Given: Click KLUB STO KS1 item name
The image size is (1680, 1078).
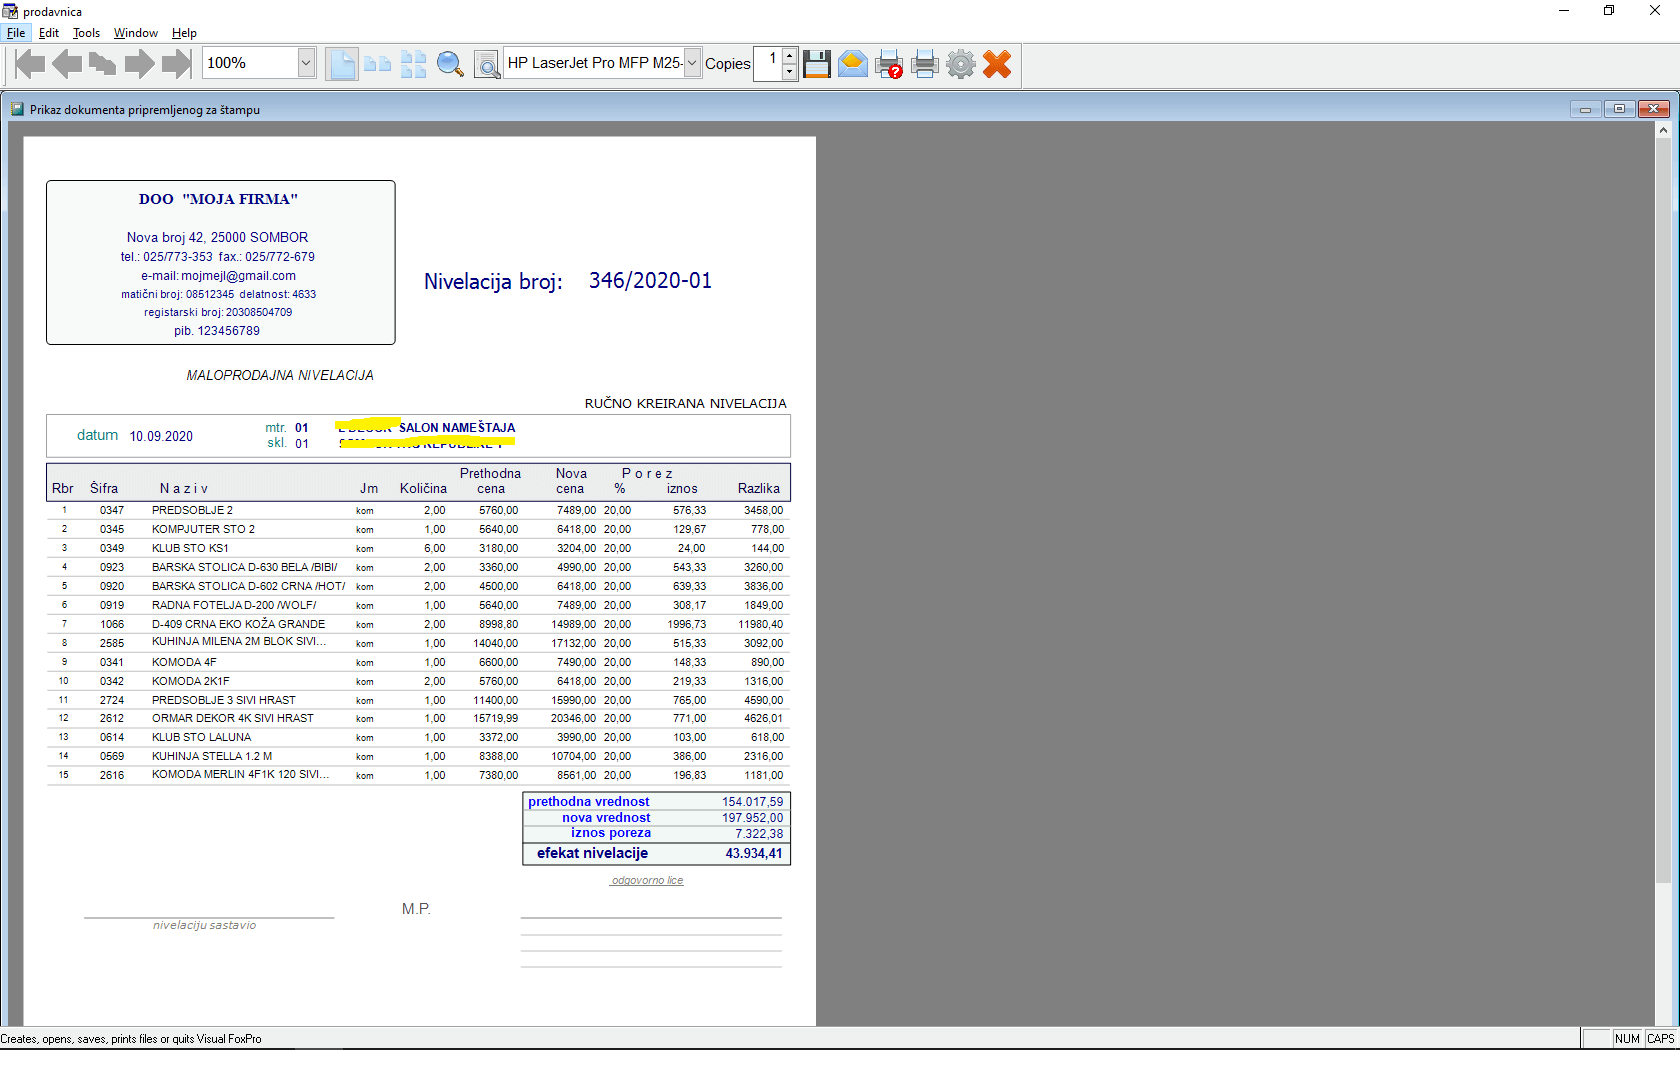Looking at the screenshot, I should click(x=190, y=548).
